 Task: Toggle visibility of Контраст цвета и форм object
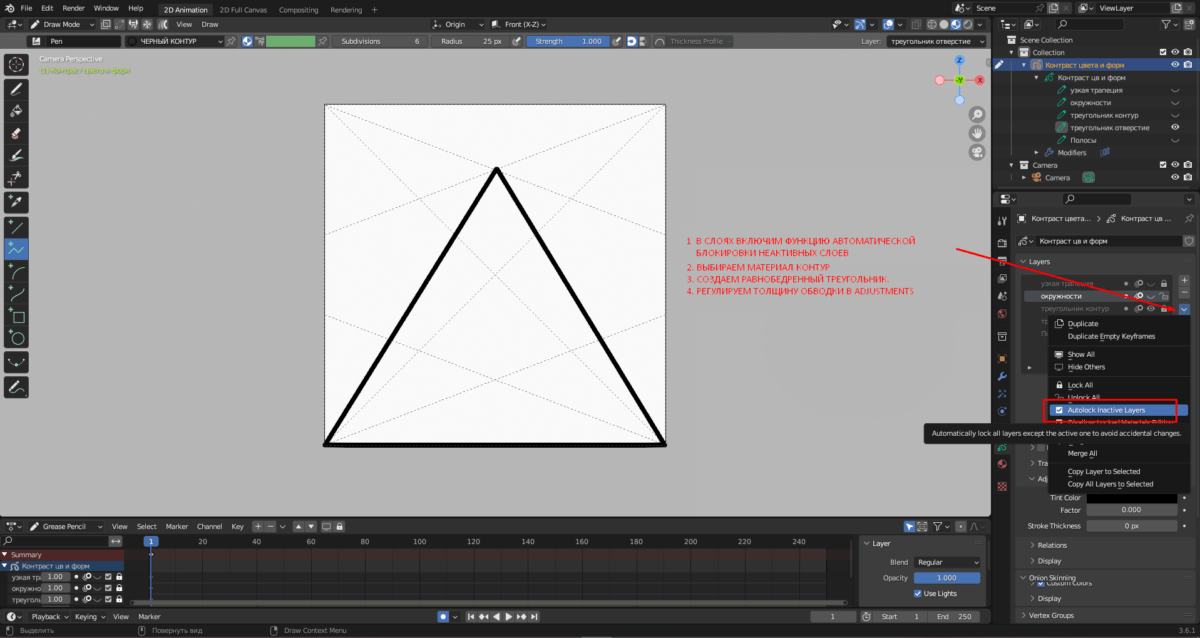tap(1176, 65)
